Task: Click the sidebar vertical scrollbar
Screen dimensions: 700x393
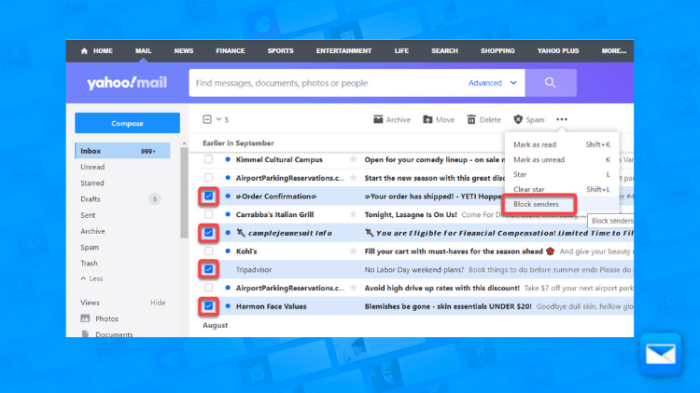Action: click(184, 192)
